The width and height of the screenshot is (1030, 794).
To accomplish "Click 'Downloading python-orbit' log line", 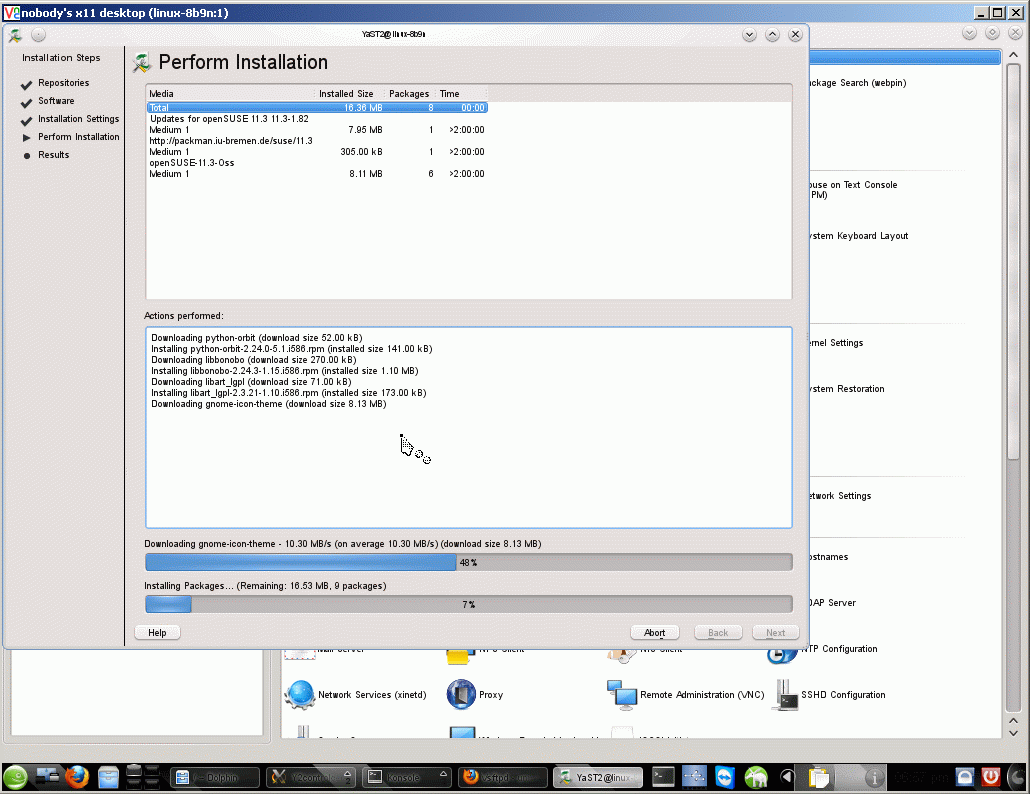I will tap(257, 338).
